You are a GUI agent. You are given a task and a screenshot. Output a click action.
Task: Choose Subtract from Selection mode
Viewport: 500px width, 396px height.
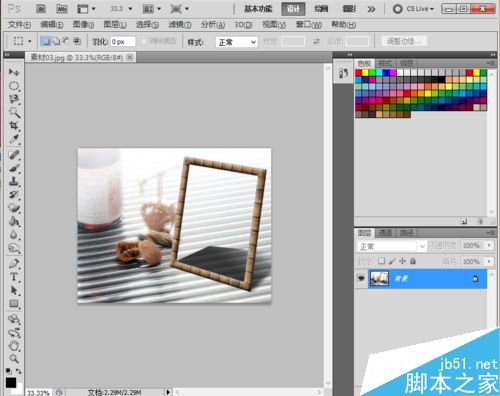click(x=66, y=41)
